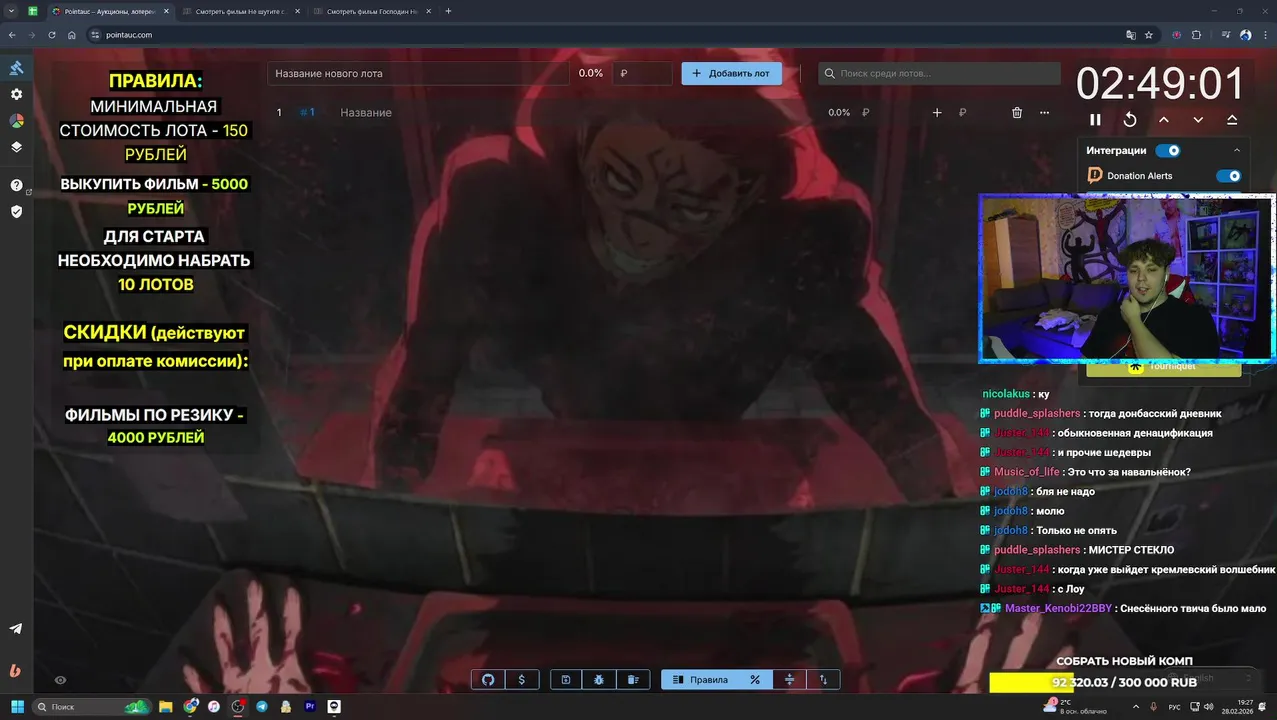Reset the auction timer
The height and width of the screenshot is (720, 1277).
(1130, 119)
